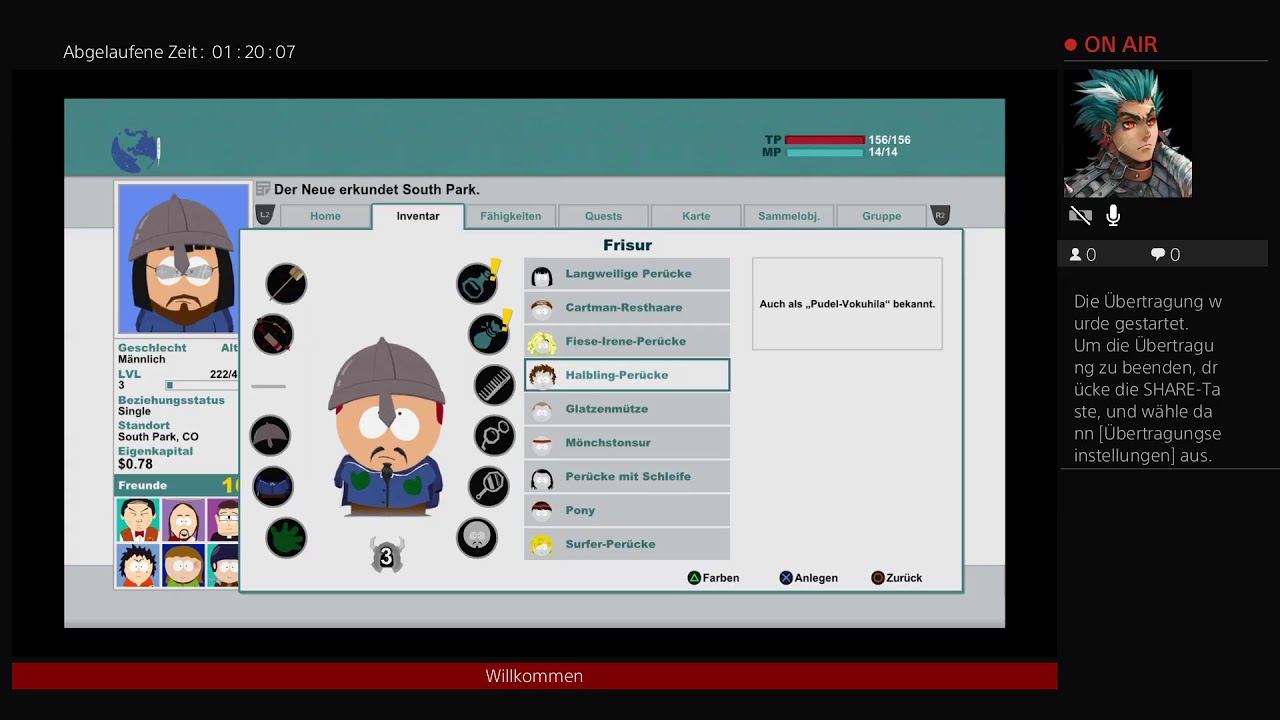Click the Freunde section header
The height and width of the screenshot is (720, 1280).
coord(177,485)
